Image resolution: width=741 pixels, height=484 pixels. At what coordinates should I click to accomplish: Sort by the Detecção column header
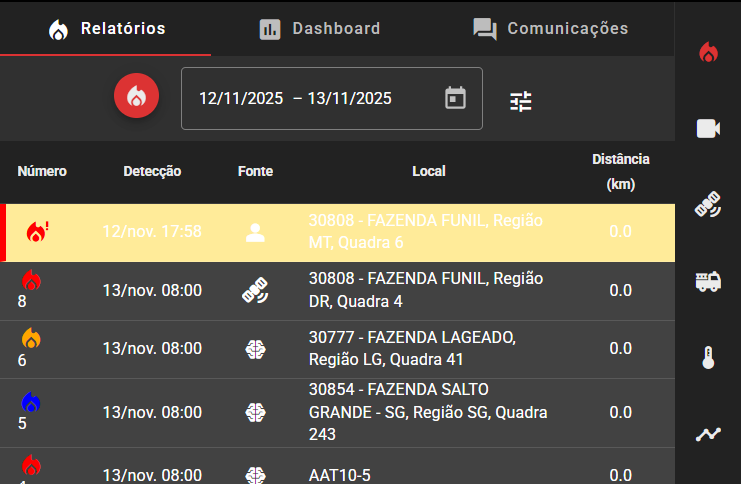(x=152, y=171)
